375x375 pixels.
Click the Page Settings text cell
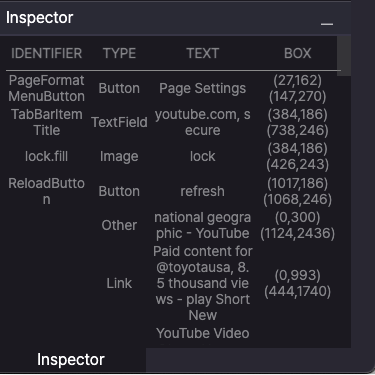(x=203, y=88)
